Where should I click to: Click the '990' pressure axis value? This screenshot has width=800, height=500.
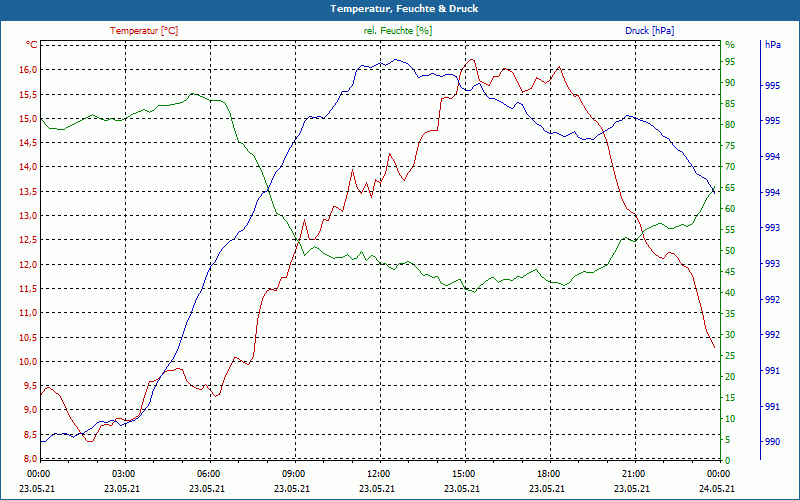[773, 442]
